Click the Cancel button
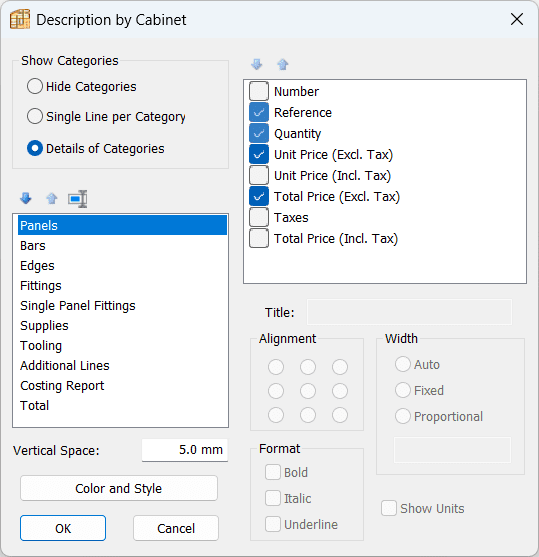Viewport: 539px width, 557px height. [x=176, y=528]
